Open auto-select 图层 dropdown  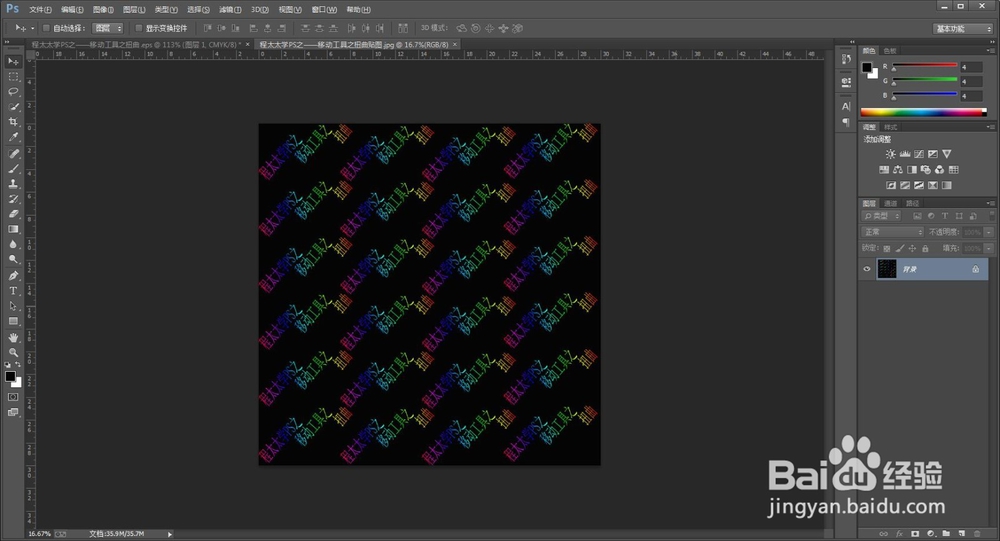coord(108,28)
